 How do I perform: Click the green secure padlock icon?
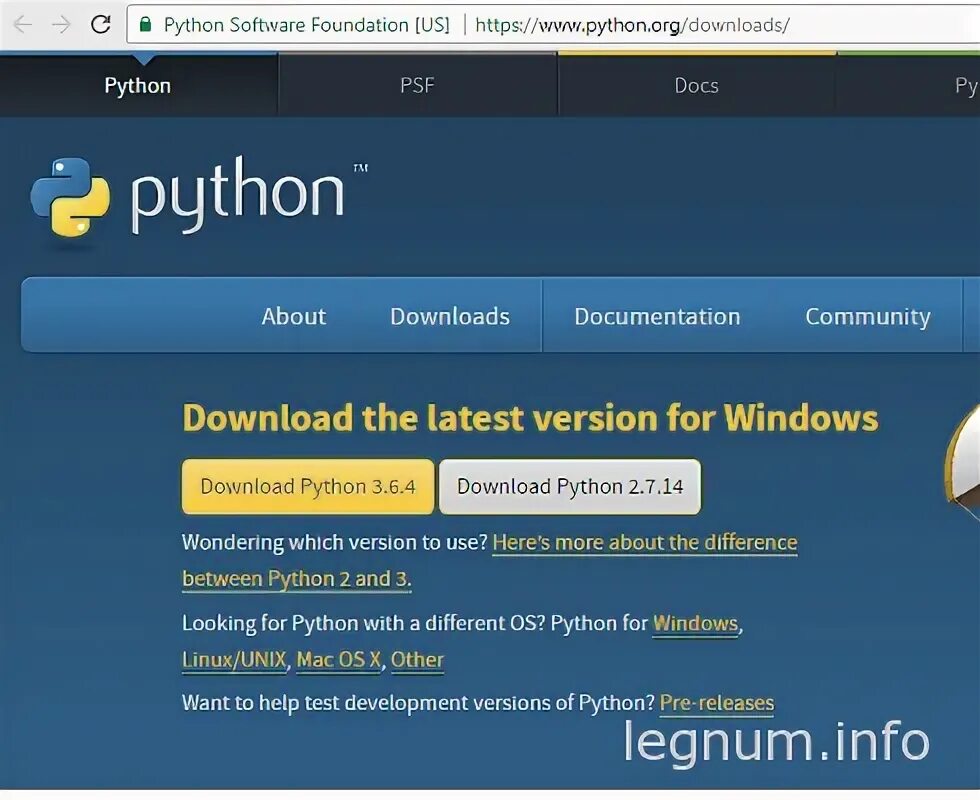click(146, 24)
